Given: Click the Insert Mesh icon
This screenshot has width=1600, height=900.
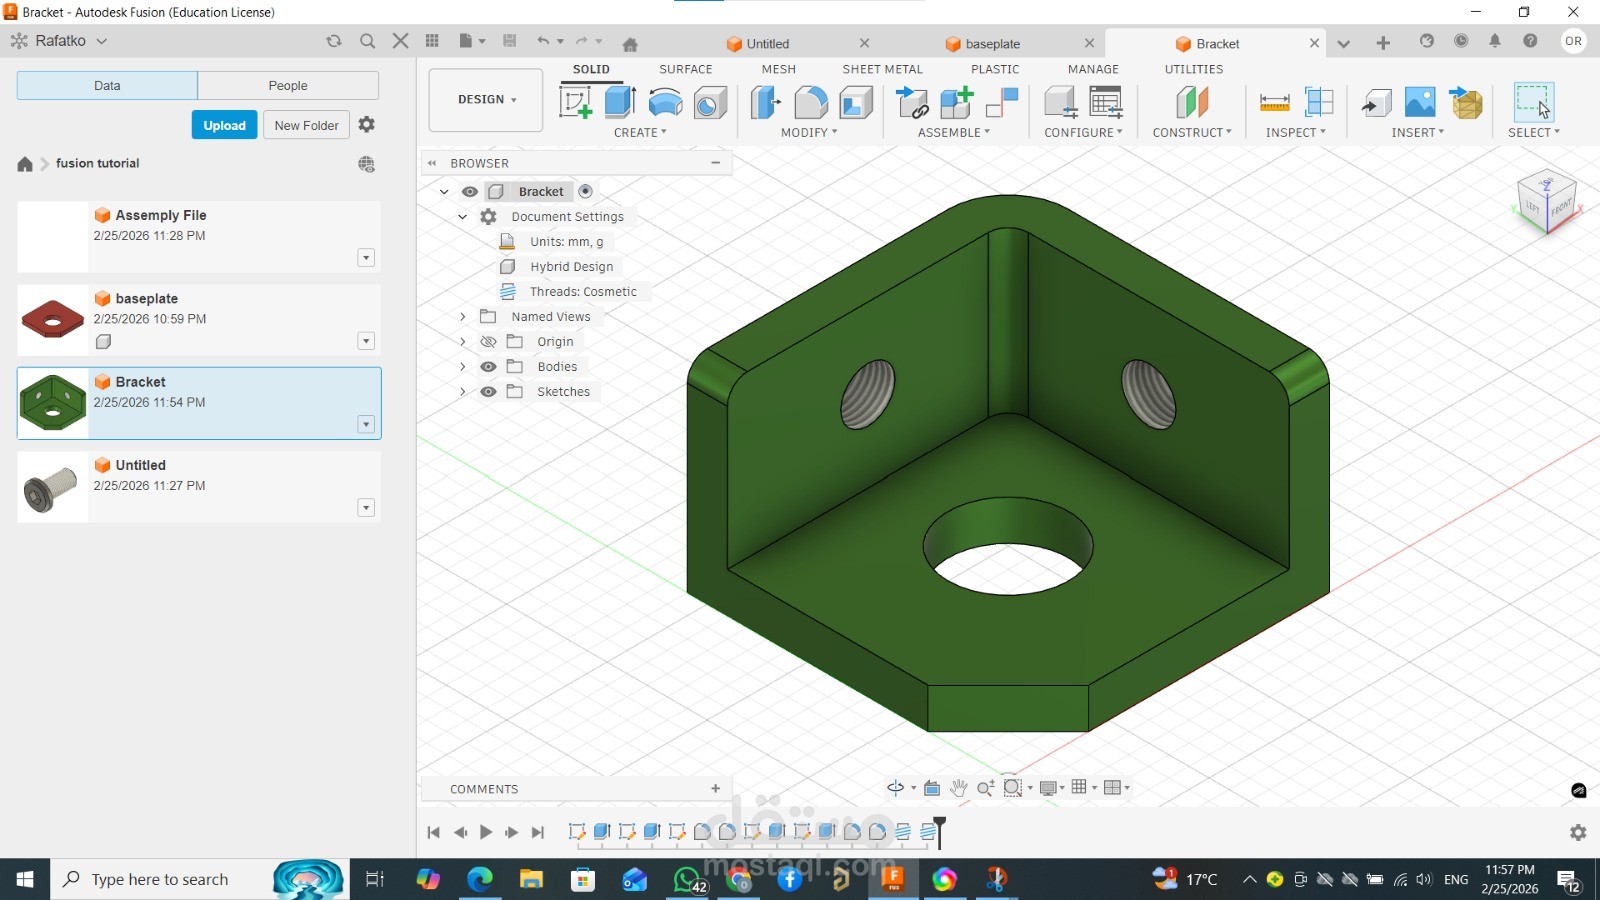Looking at the screenshot, I should (x=1466, y=102).
